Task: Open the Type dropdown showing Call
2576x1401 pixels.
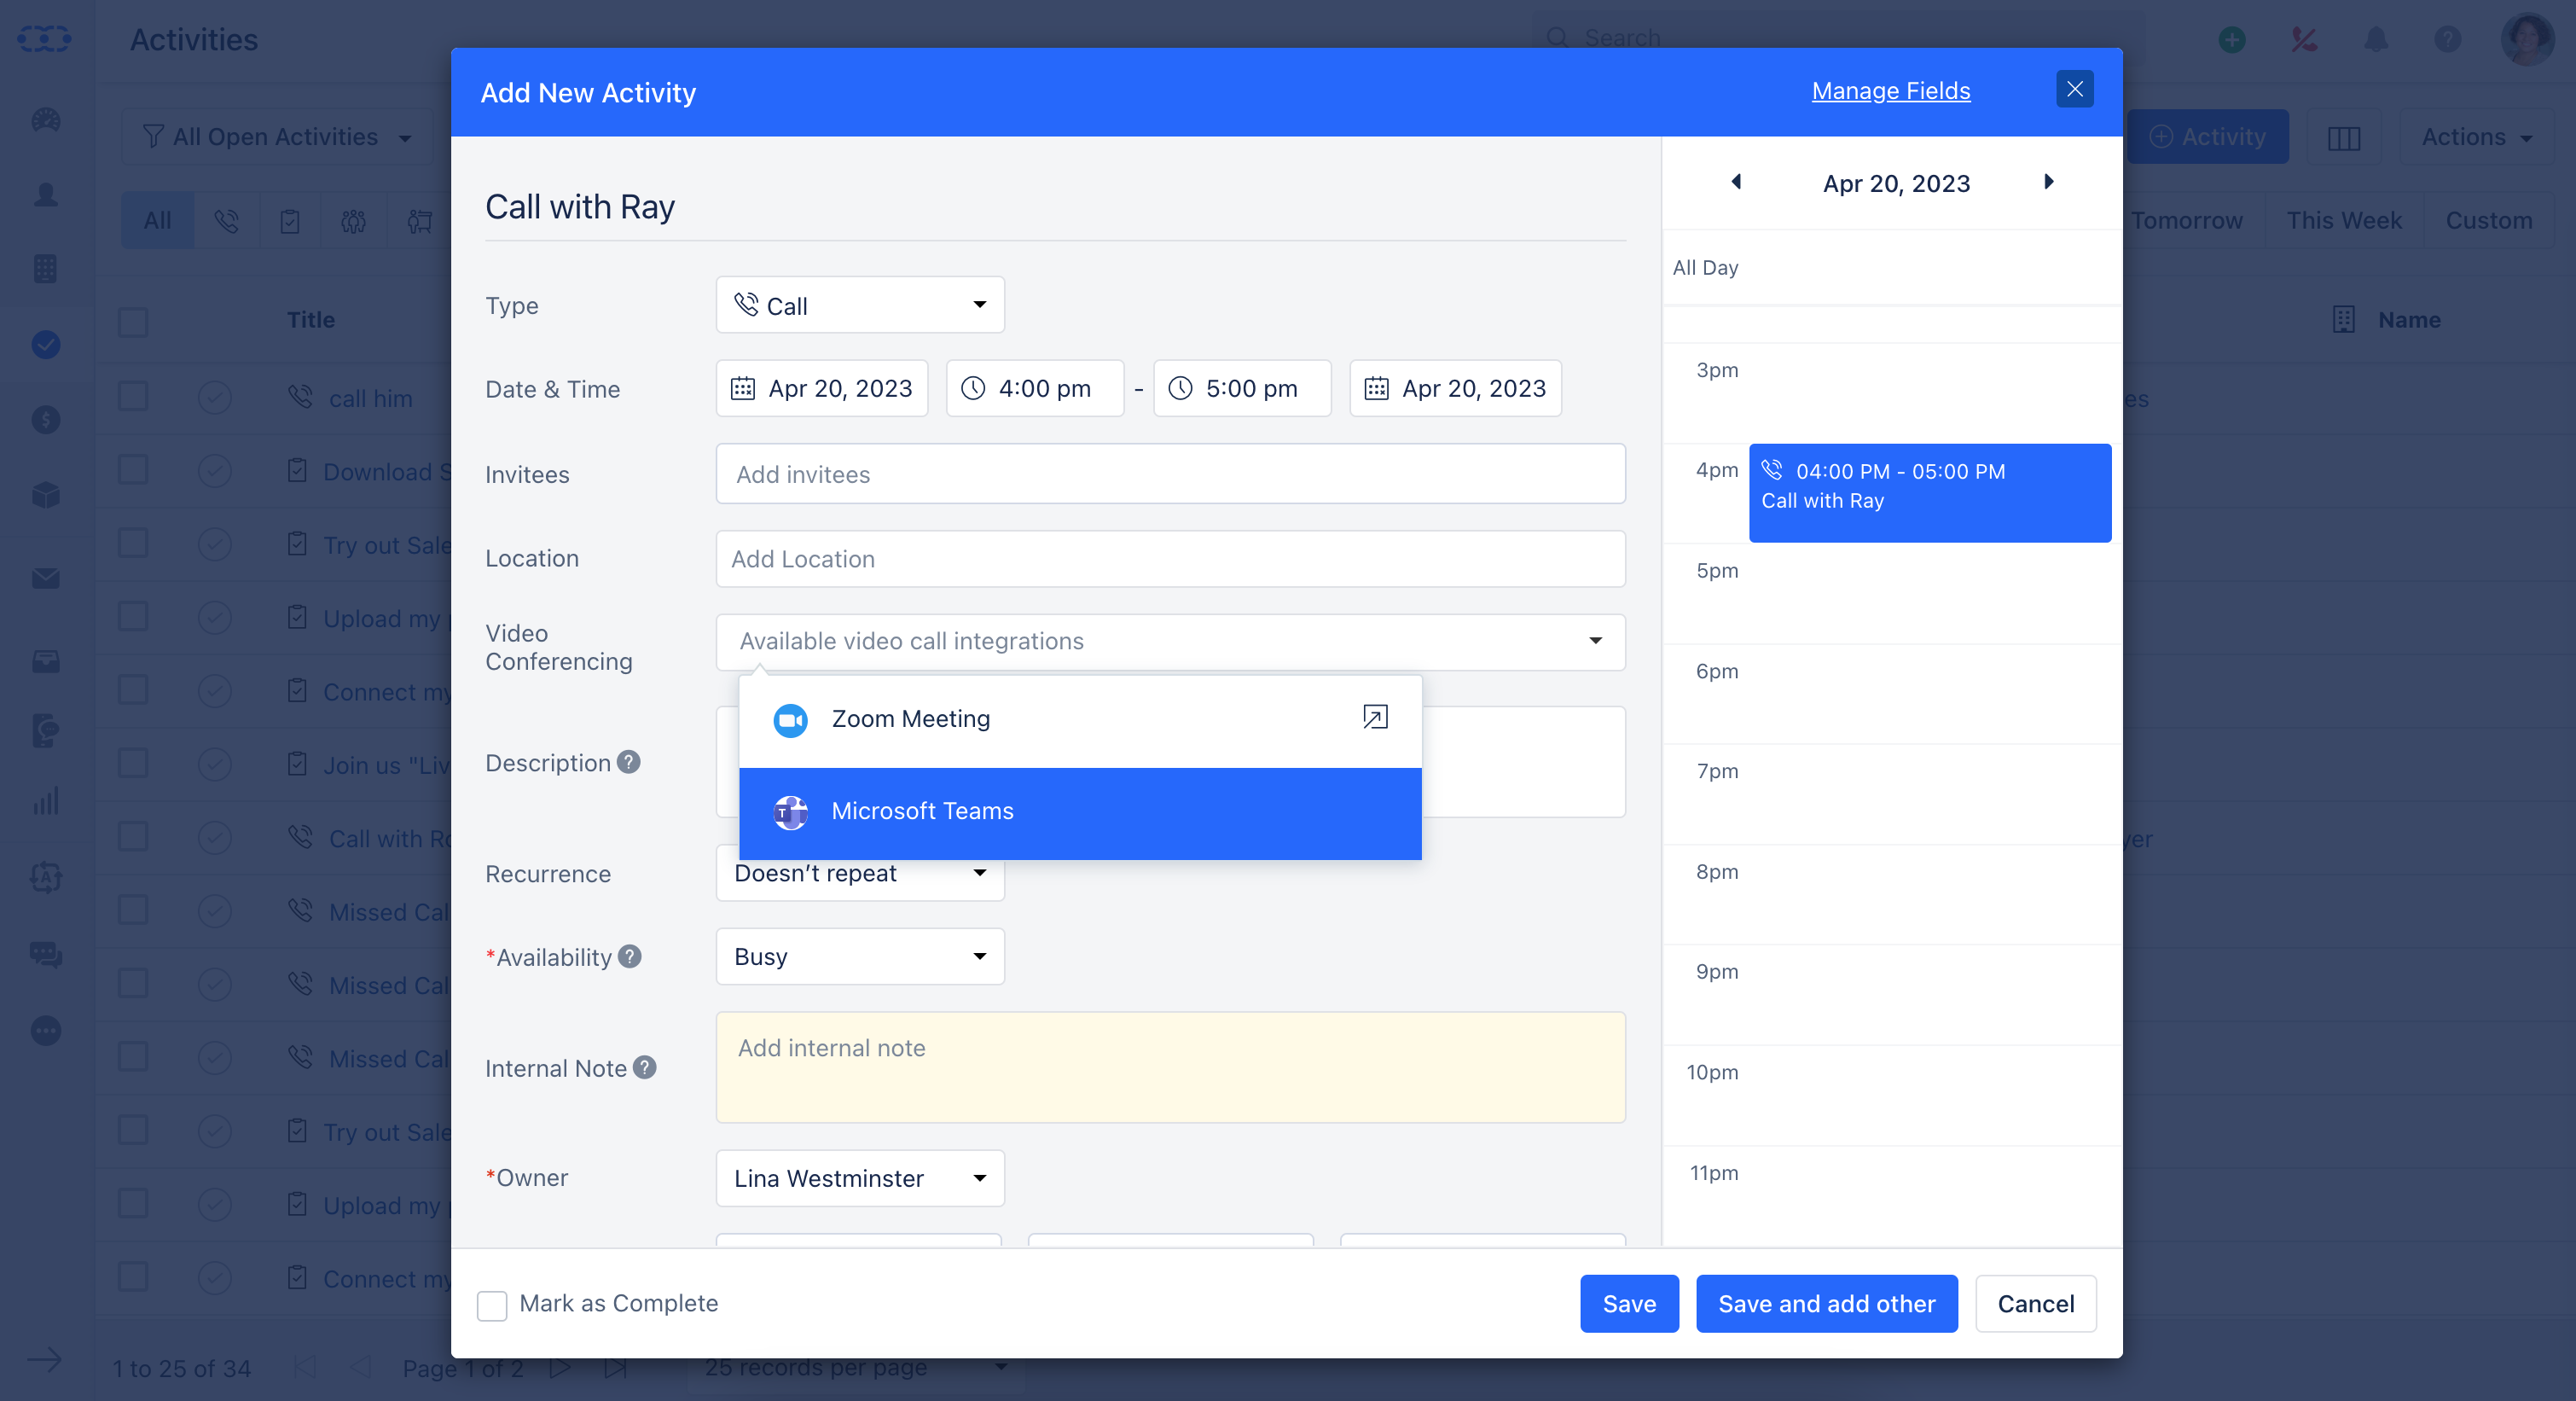Action: [x=860, y=305]
